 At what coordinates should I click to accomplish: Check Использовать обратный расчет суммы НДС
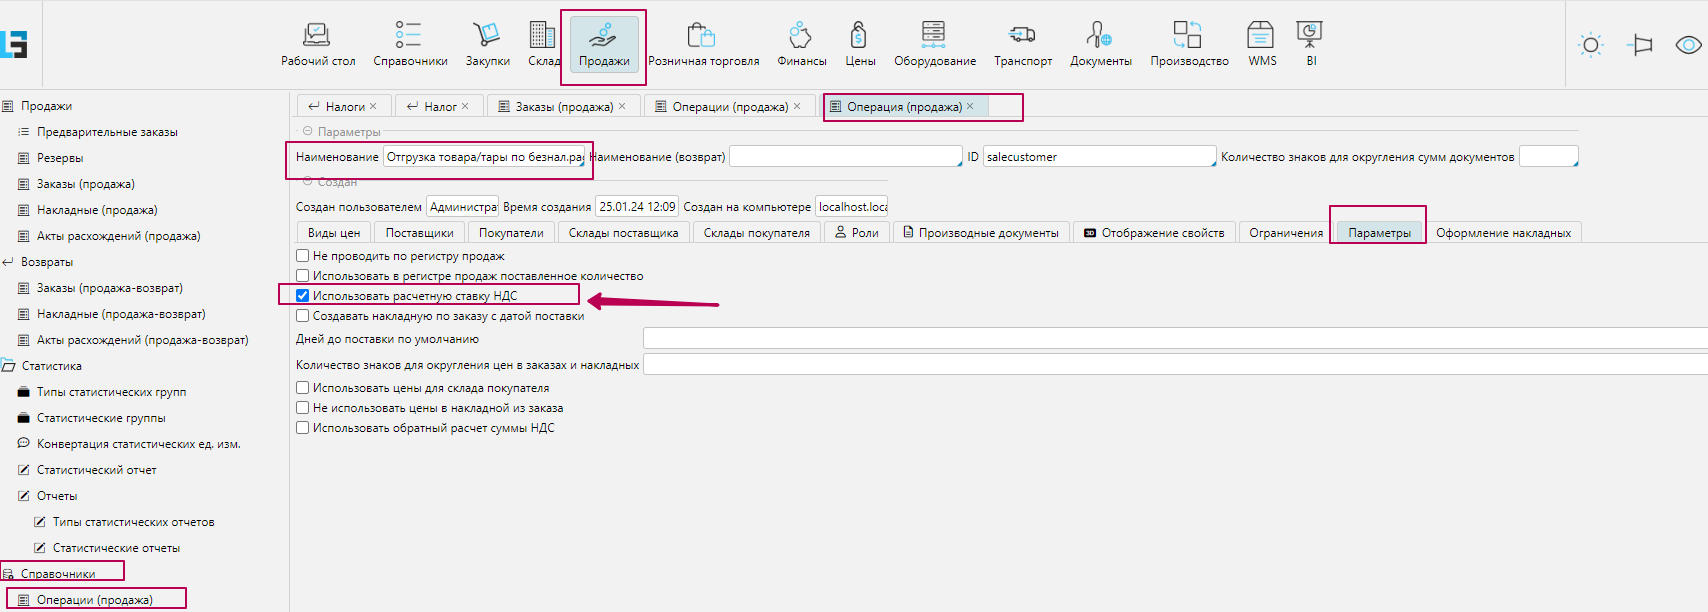303,428
